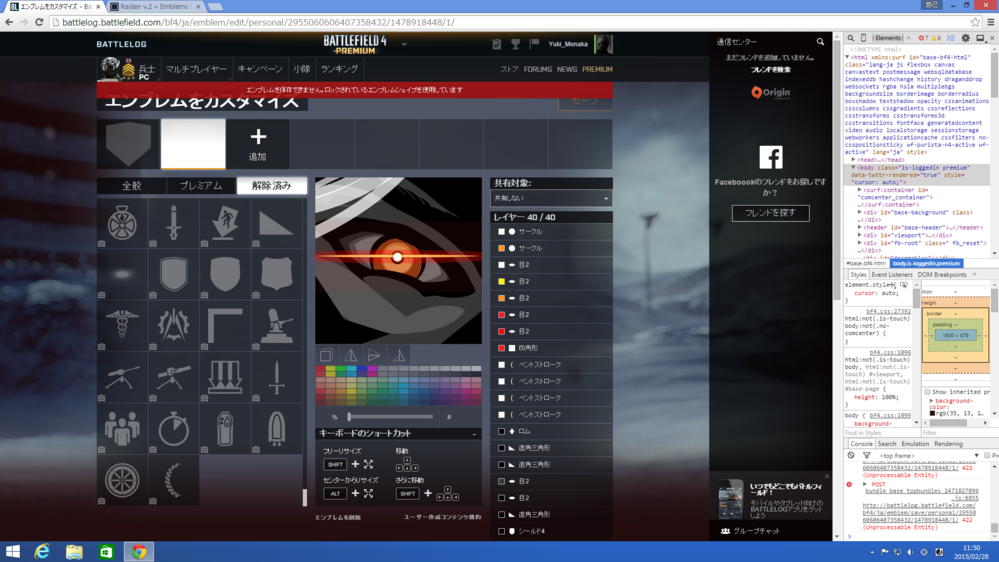Open the Event Listeners tab in DevTools
The image size is (999, 562).
click(891, 275)
